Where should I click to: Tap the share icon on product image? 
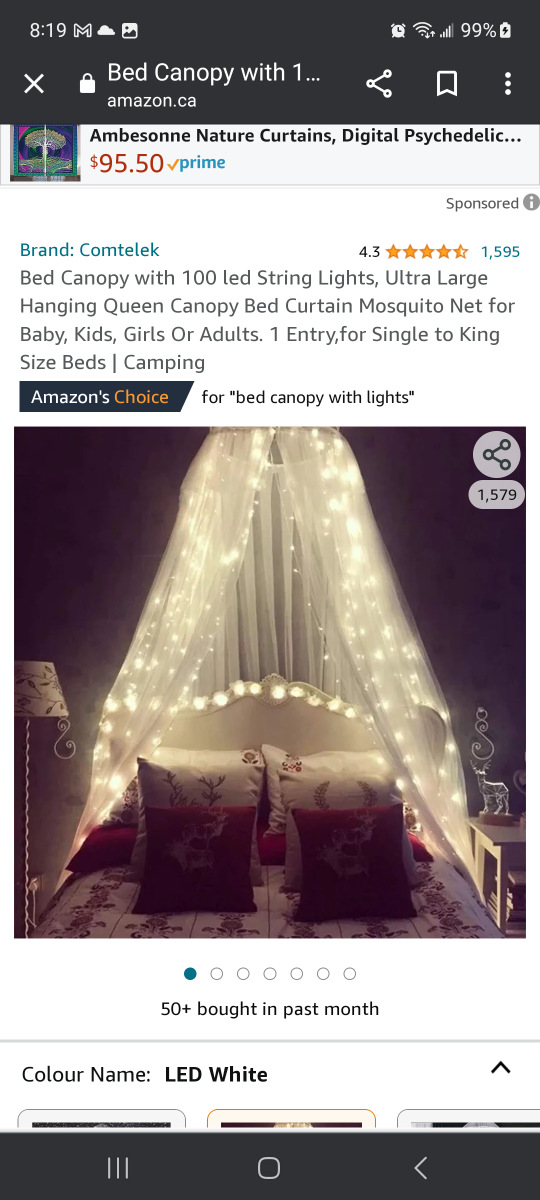tap(497, 455)
